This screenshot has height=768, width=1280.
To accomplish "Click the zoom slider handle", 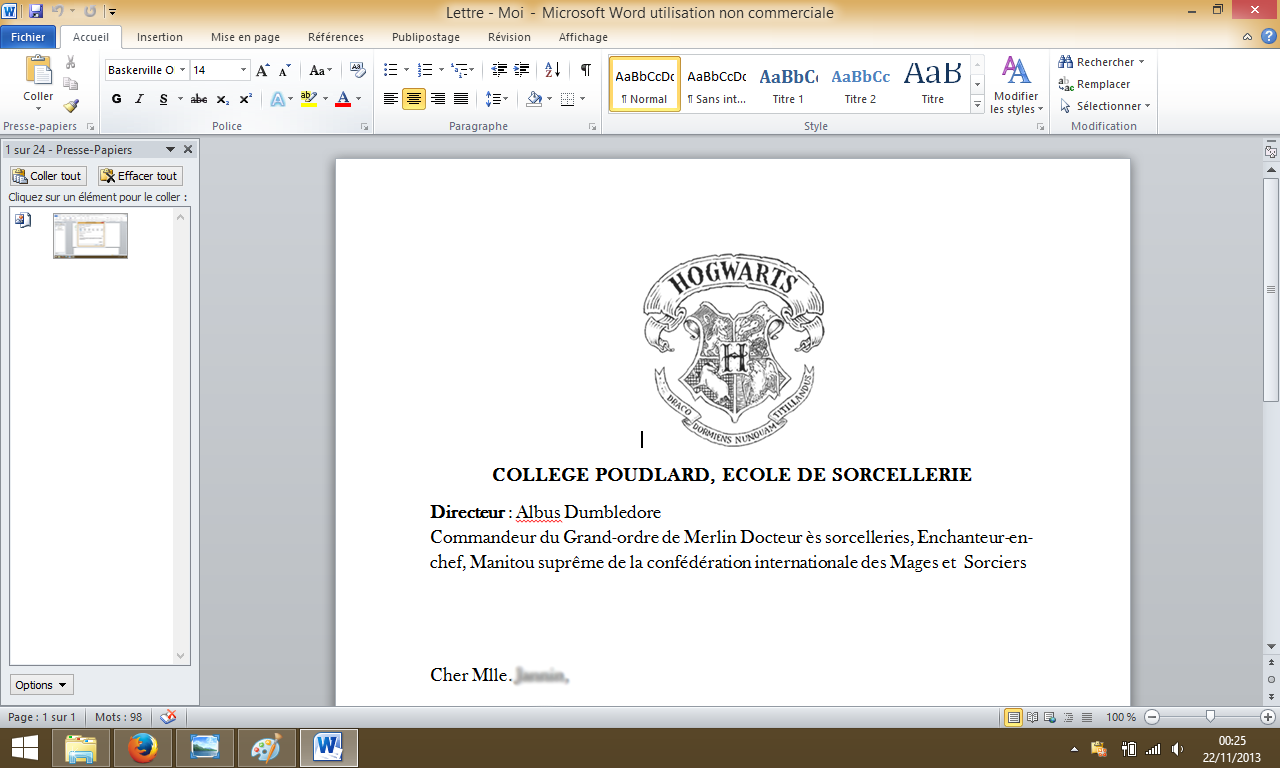I will coord(1210,716).
